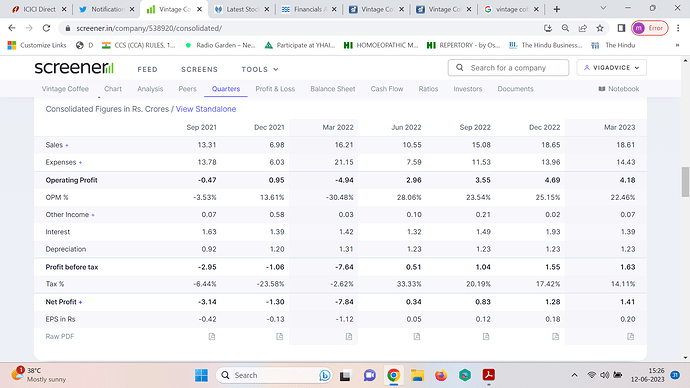Open File Explorer from taskbar
This screenshot has height=388, width=690.
417,375
